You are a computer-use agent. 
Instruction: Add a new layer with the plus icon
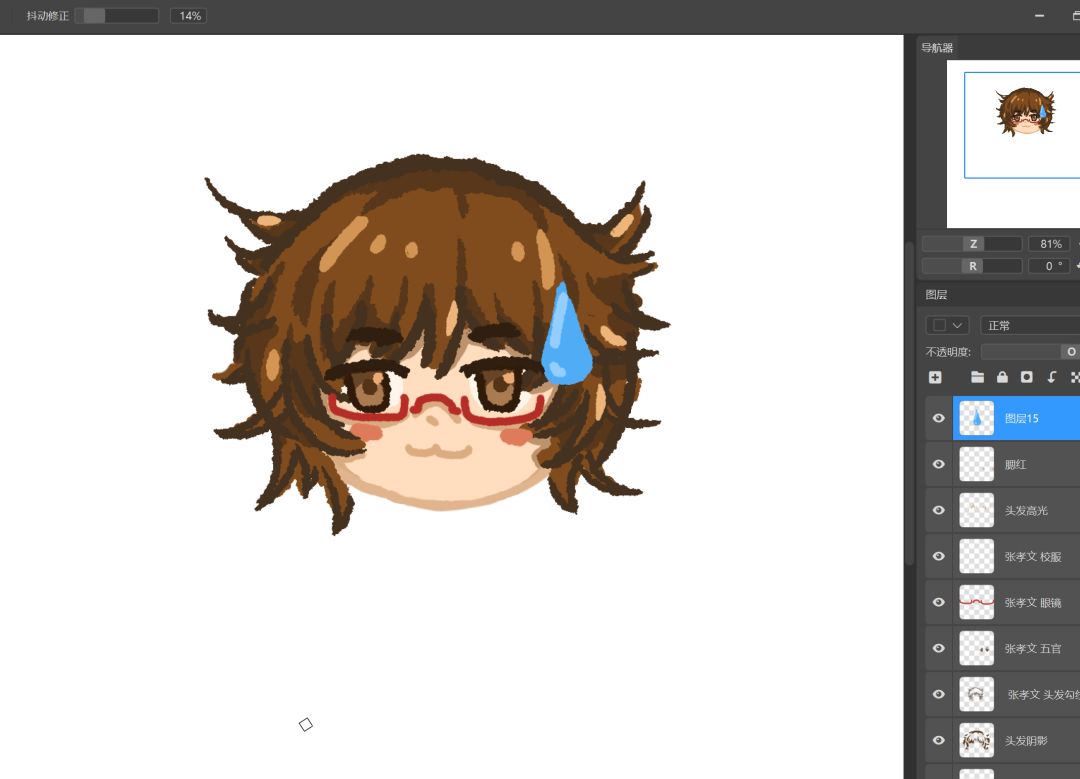(x=935, y=377)
